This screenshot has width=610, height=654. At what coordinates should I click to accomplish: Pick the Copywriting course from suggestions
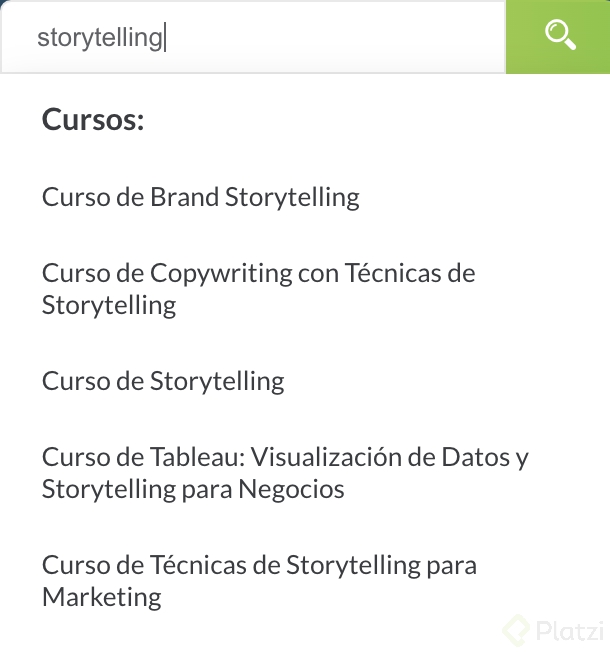point(258,273)
